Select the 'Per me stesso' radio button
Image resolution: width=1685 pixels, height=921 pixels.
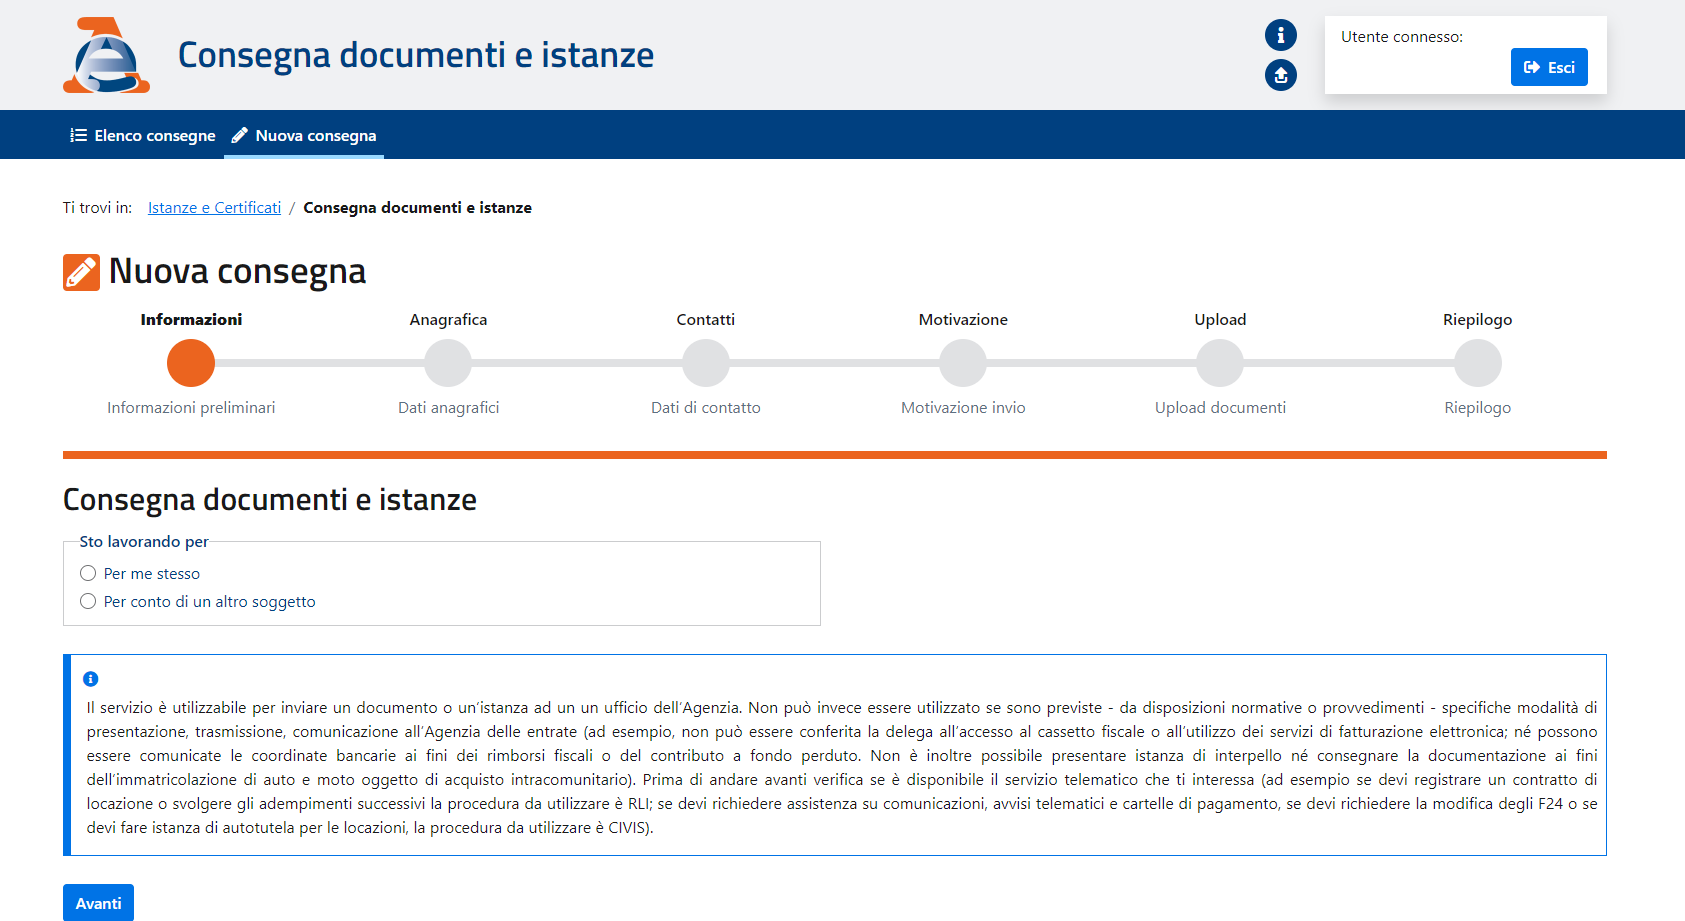click(x=88, y=573)
